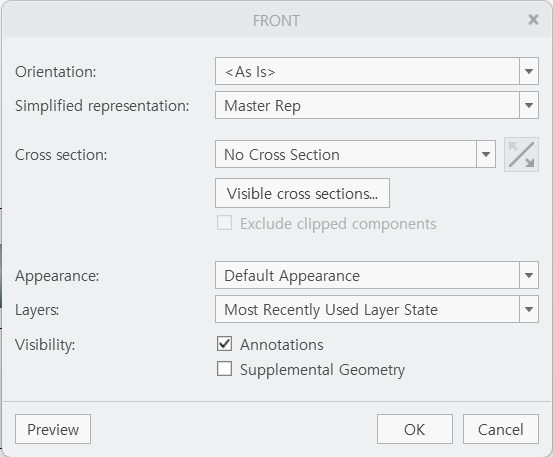The image size is (553, 457).
Task: Click the Visible cross sections button
Action: click(x=302, y=193)
